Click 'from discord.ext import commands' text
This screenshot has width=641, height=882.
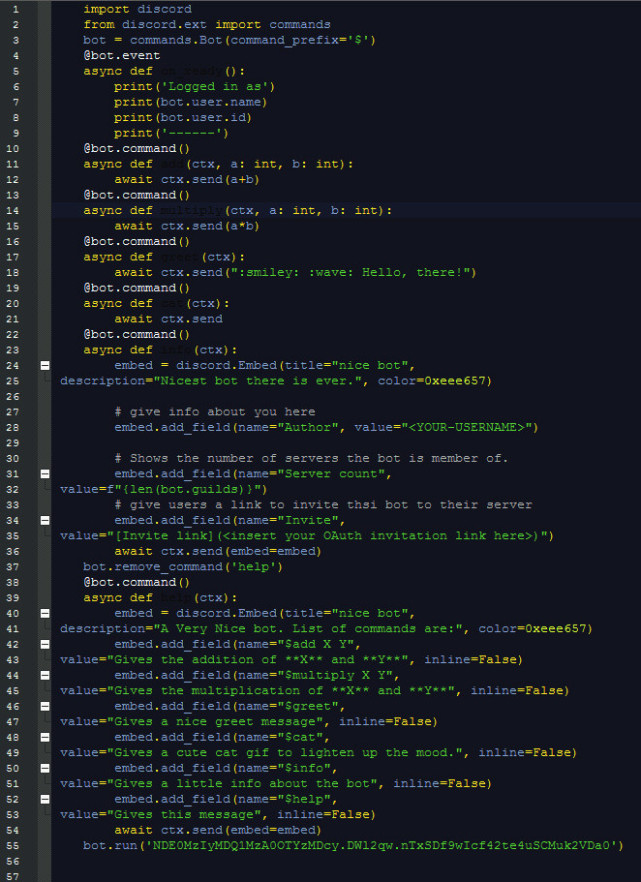tap(207, 25)
